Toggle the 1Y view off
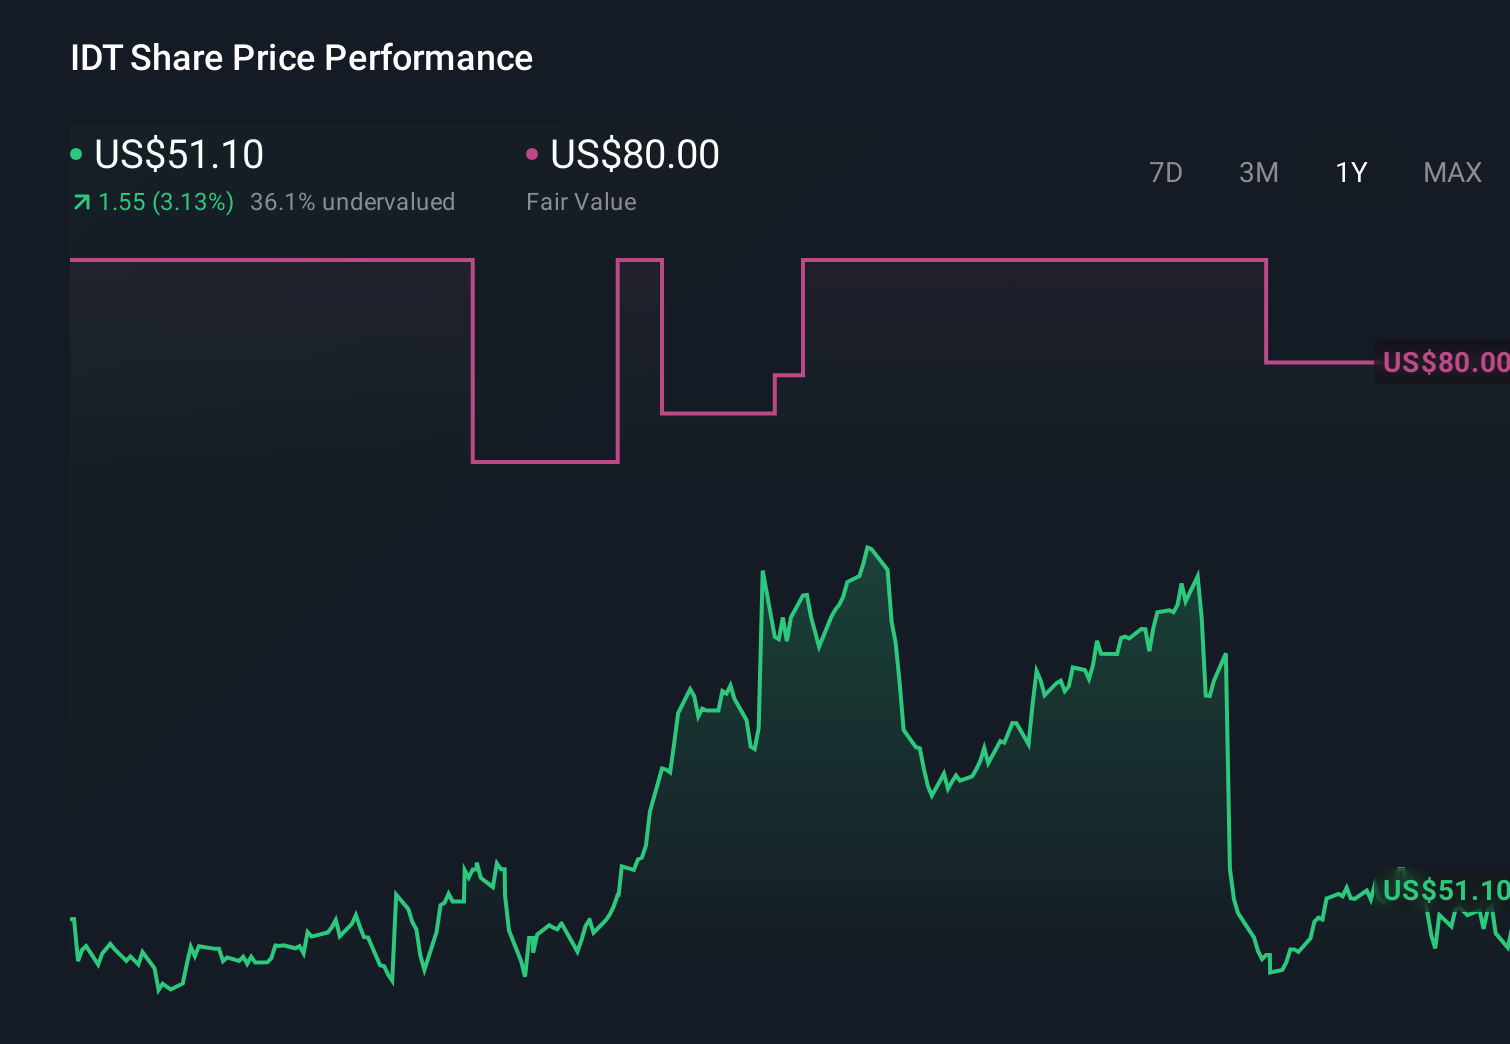1510x1044 pixels. [x=1350, y=172]
